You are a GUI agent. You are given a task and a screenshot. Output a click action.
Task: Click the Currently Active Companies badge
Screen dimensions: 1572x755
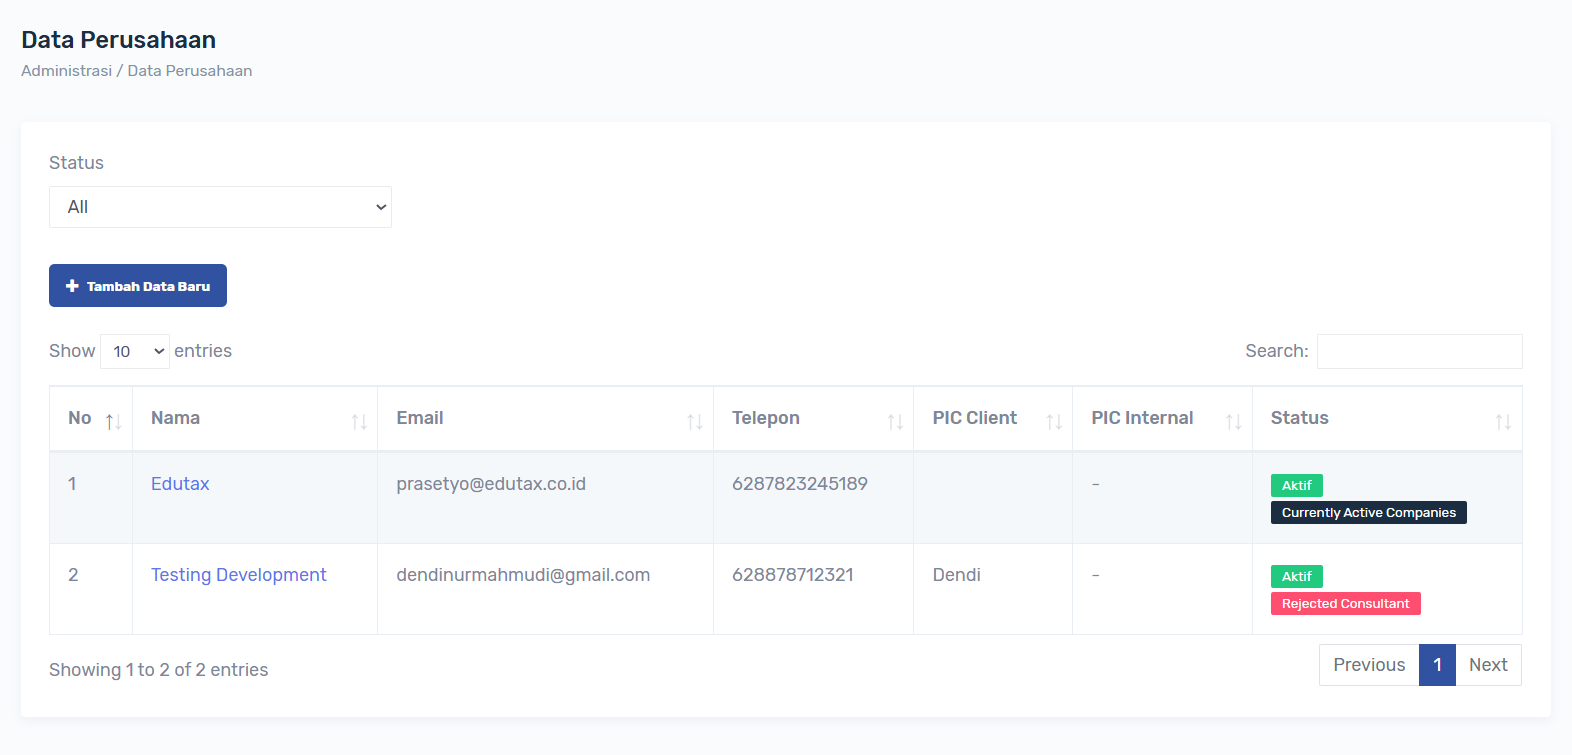[x=1368, y=513]
